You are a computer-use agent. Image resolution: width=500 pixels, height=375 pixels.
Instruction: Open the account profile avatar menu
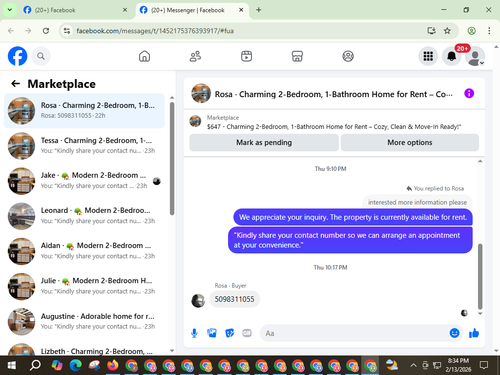point(475,56)
